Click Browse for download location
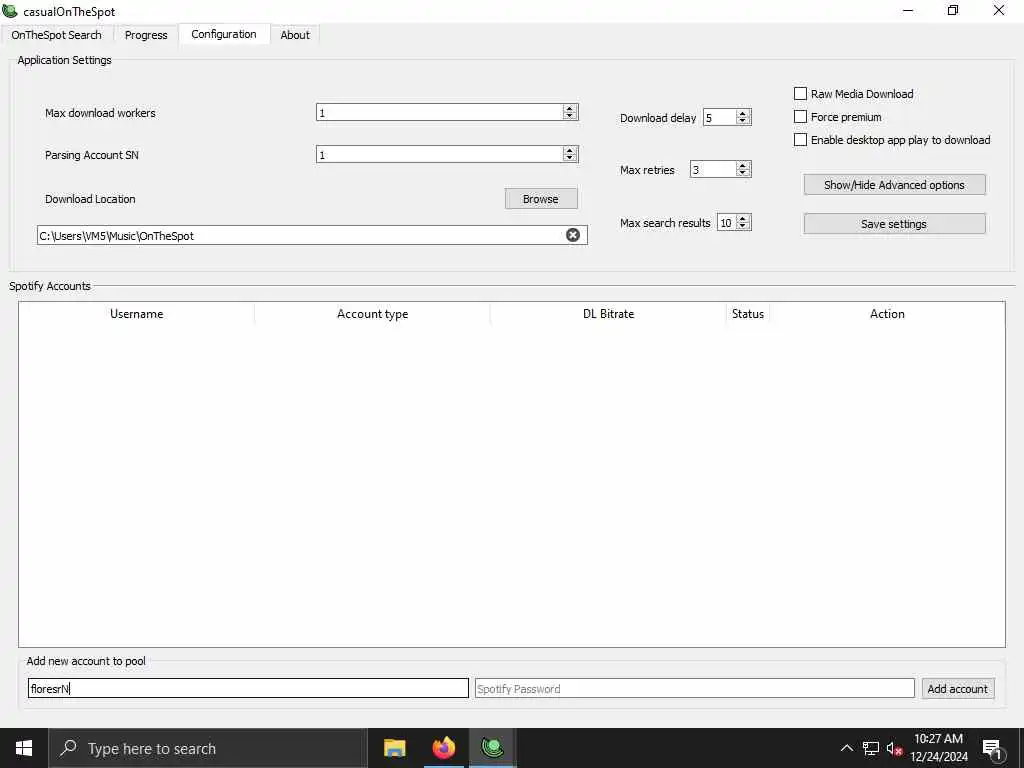Image resolution: width=1024 pixels, height=768 pixels. pos(541,199)
